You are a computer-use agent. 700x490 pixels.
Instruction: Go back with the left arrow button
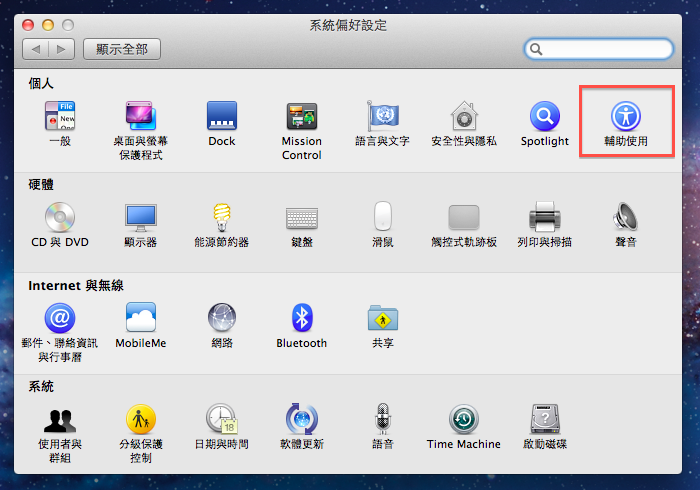35,49
